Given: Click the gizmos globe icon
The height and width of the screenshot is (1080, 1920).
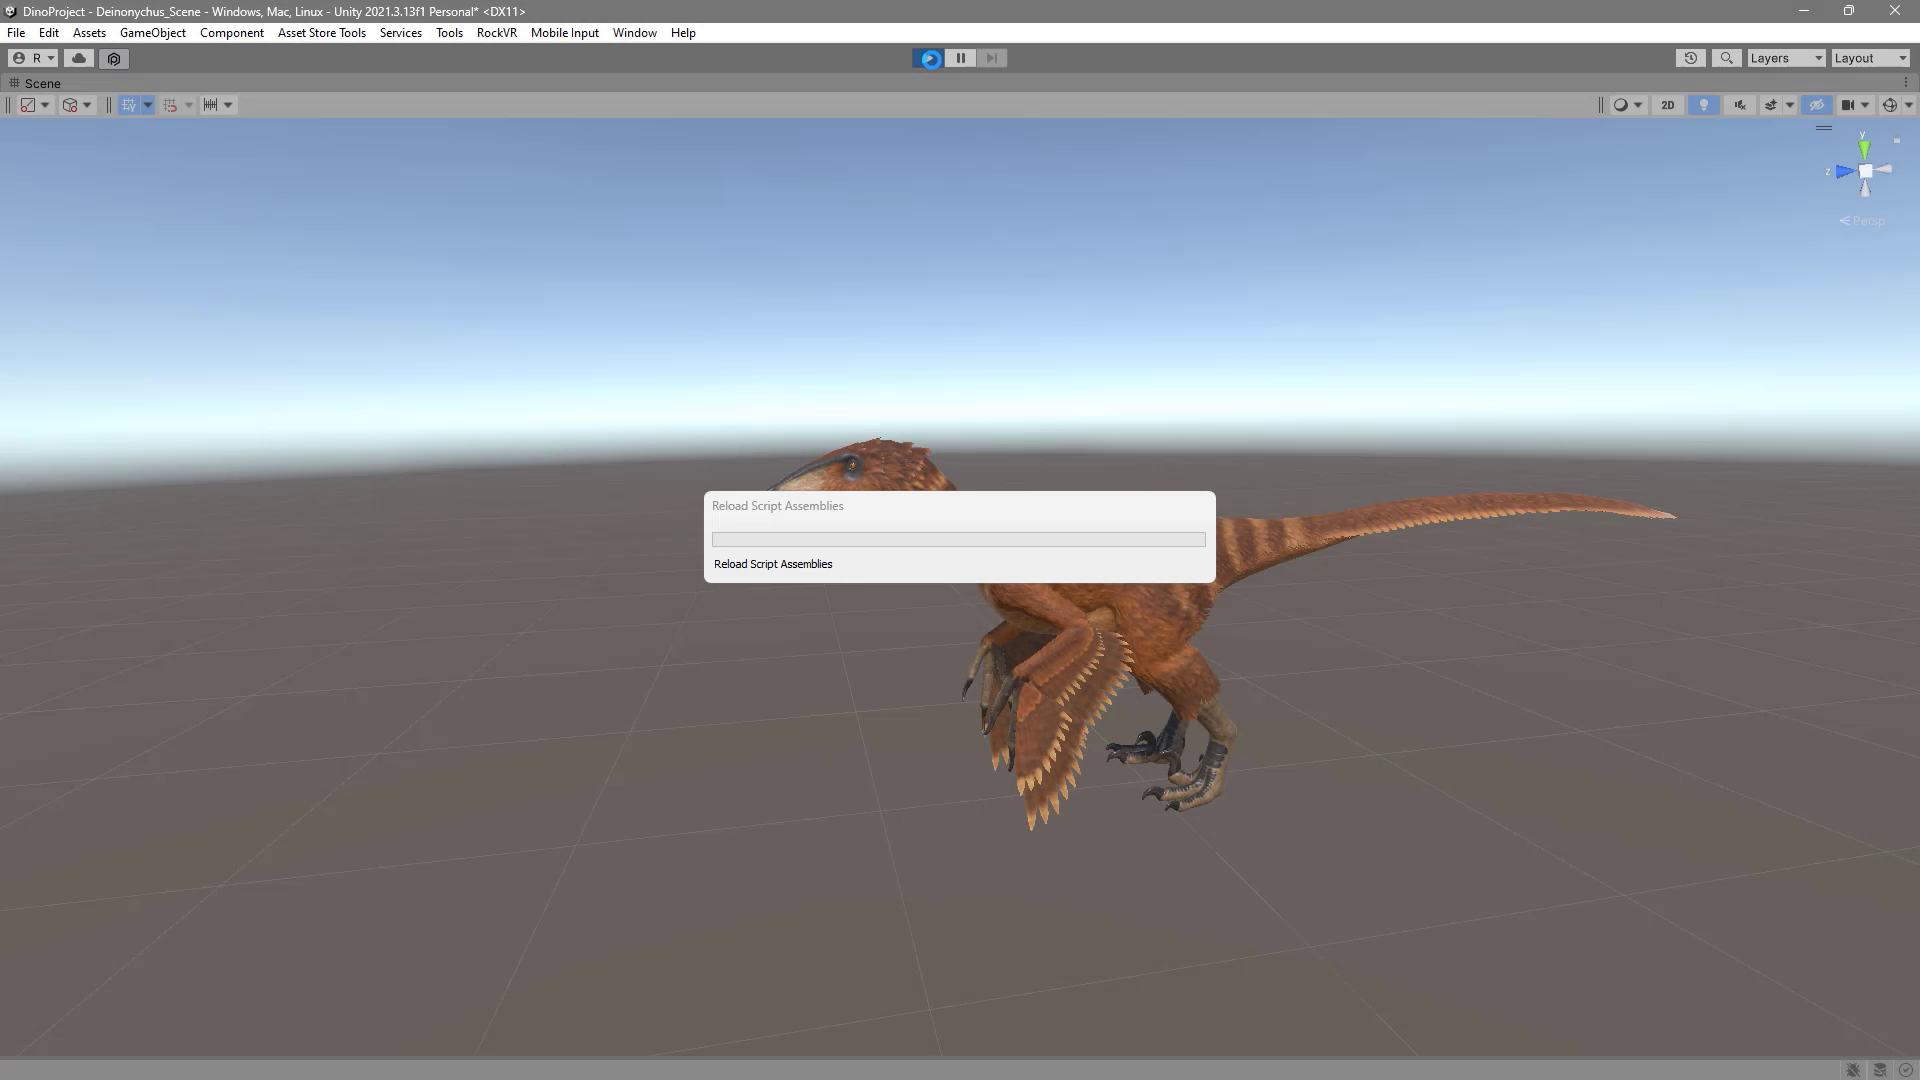Looking at the screenshot, I should (x=1889, y=105).
